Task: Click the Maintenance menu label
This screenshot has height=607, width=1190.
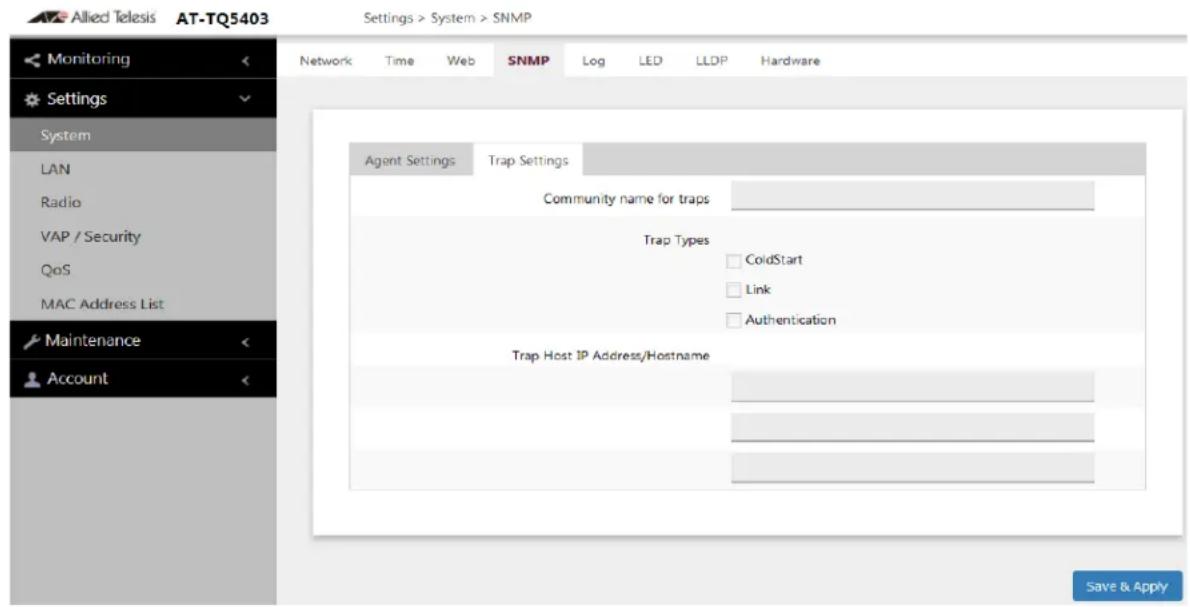Action: (x=92, y=341)
